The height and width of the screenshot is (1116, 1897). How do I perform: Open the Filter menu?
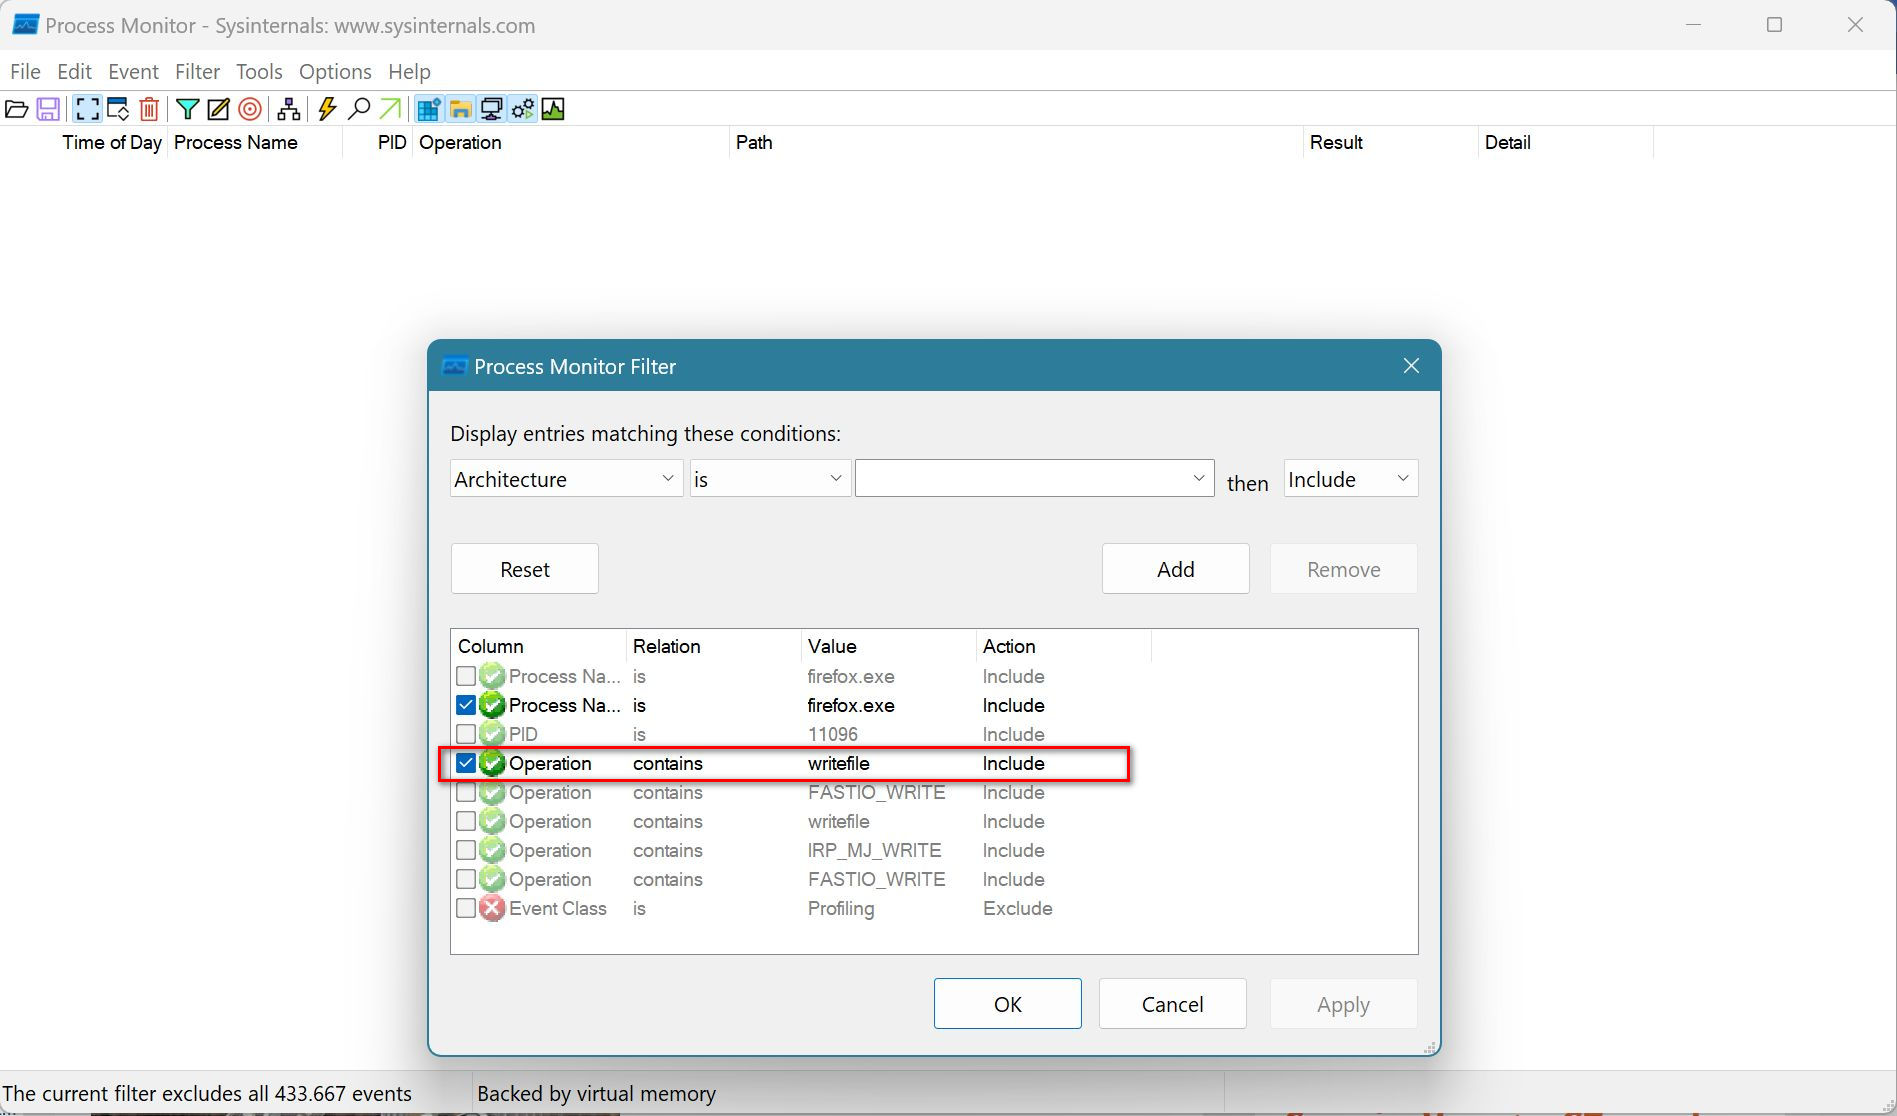[x=197, y=72]
